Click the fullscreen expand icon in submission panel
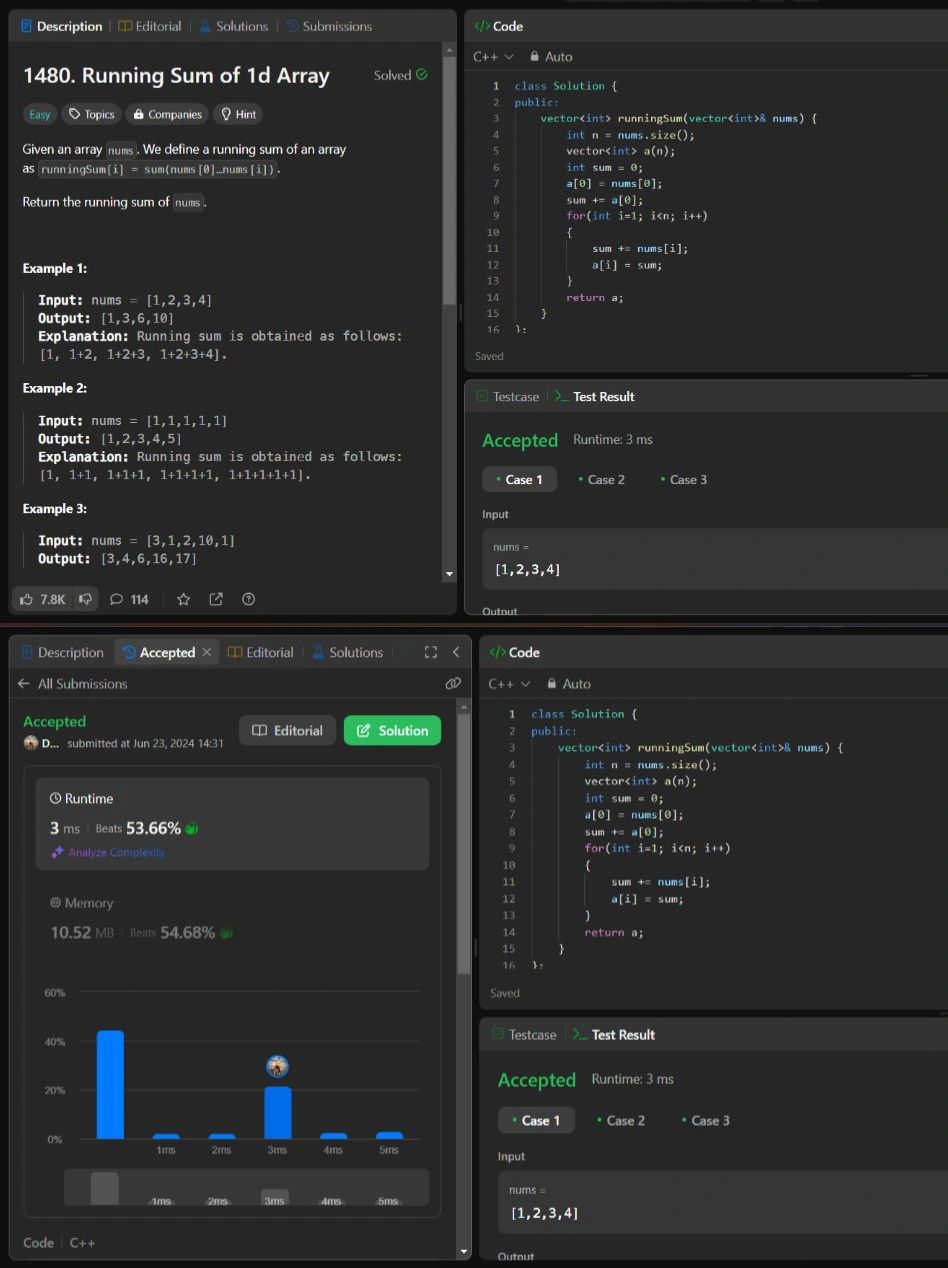The width and height of the screenshot is (948, 1268). [x=431, y=652]
